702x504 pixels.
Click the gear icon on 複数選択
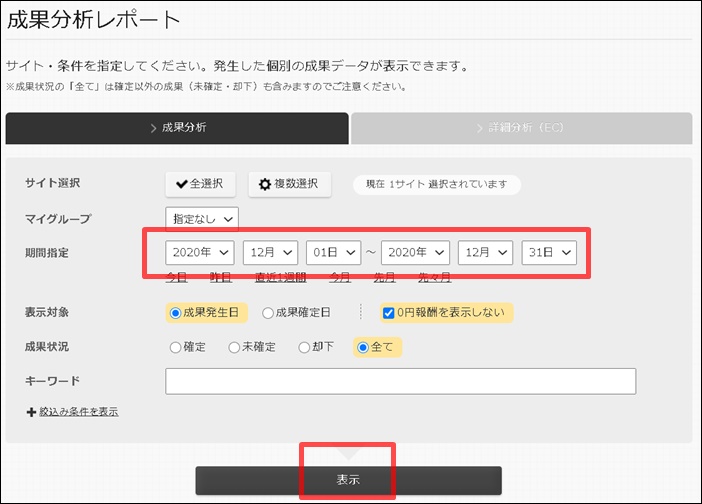pyautogui.click(x=265, y=184)
